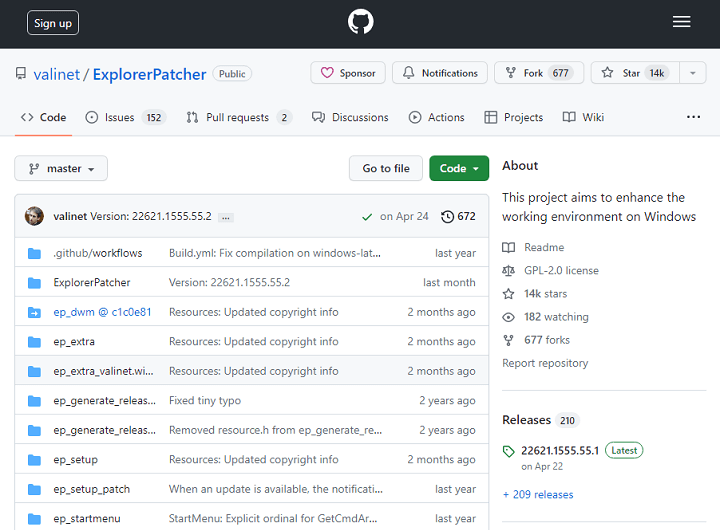Image resolution: width=720 pixels, height=530 pixels.
Task: Click submodule icon beside ep_dwm
Action: [x=34, y=312]
